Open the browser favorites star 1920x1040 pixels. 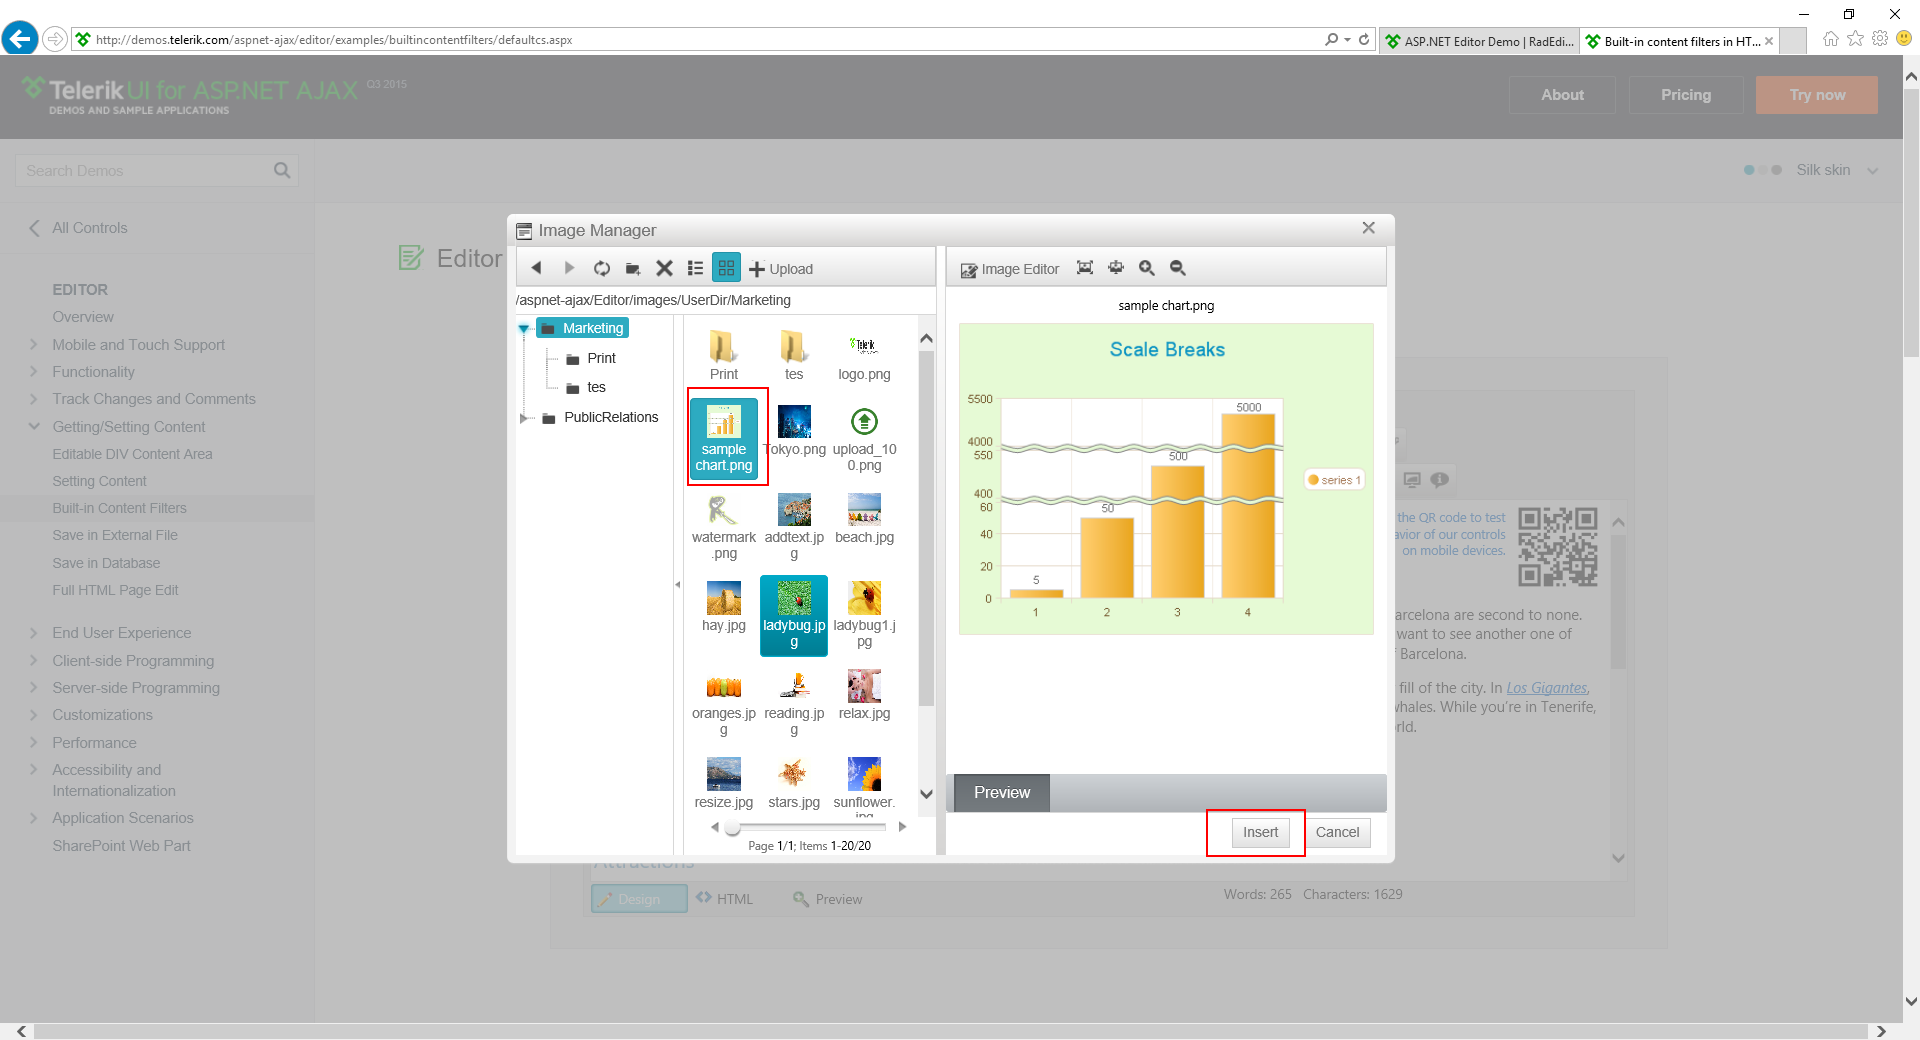[x=1856, y=39]
